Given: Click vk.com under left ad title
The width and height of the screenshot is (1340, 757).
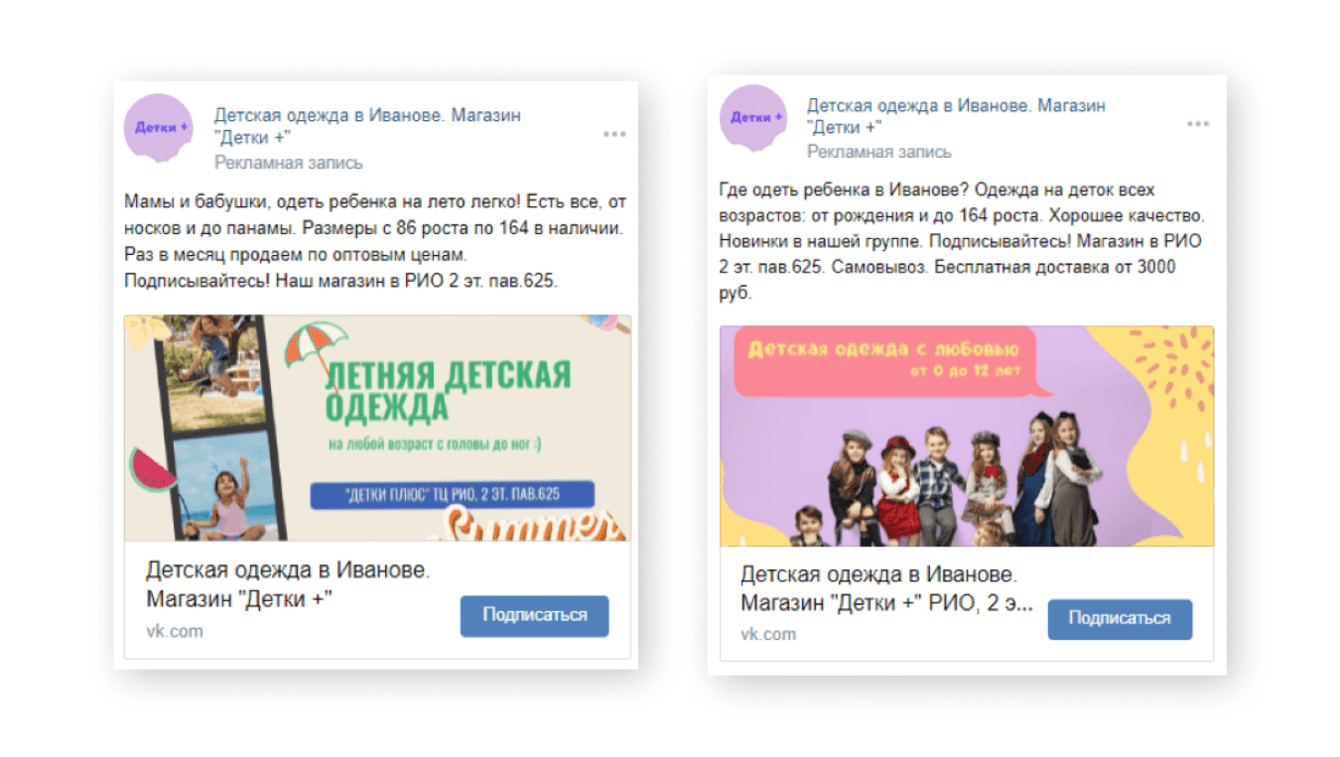Looking at the screenshot, I should coord(174,631).
